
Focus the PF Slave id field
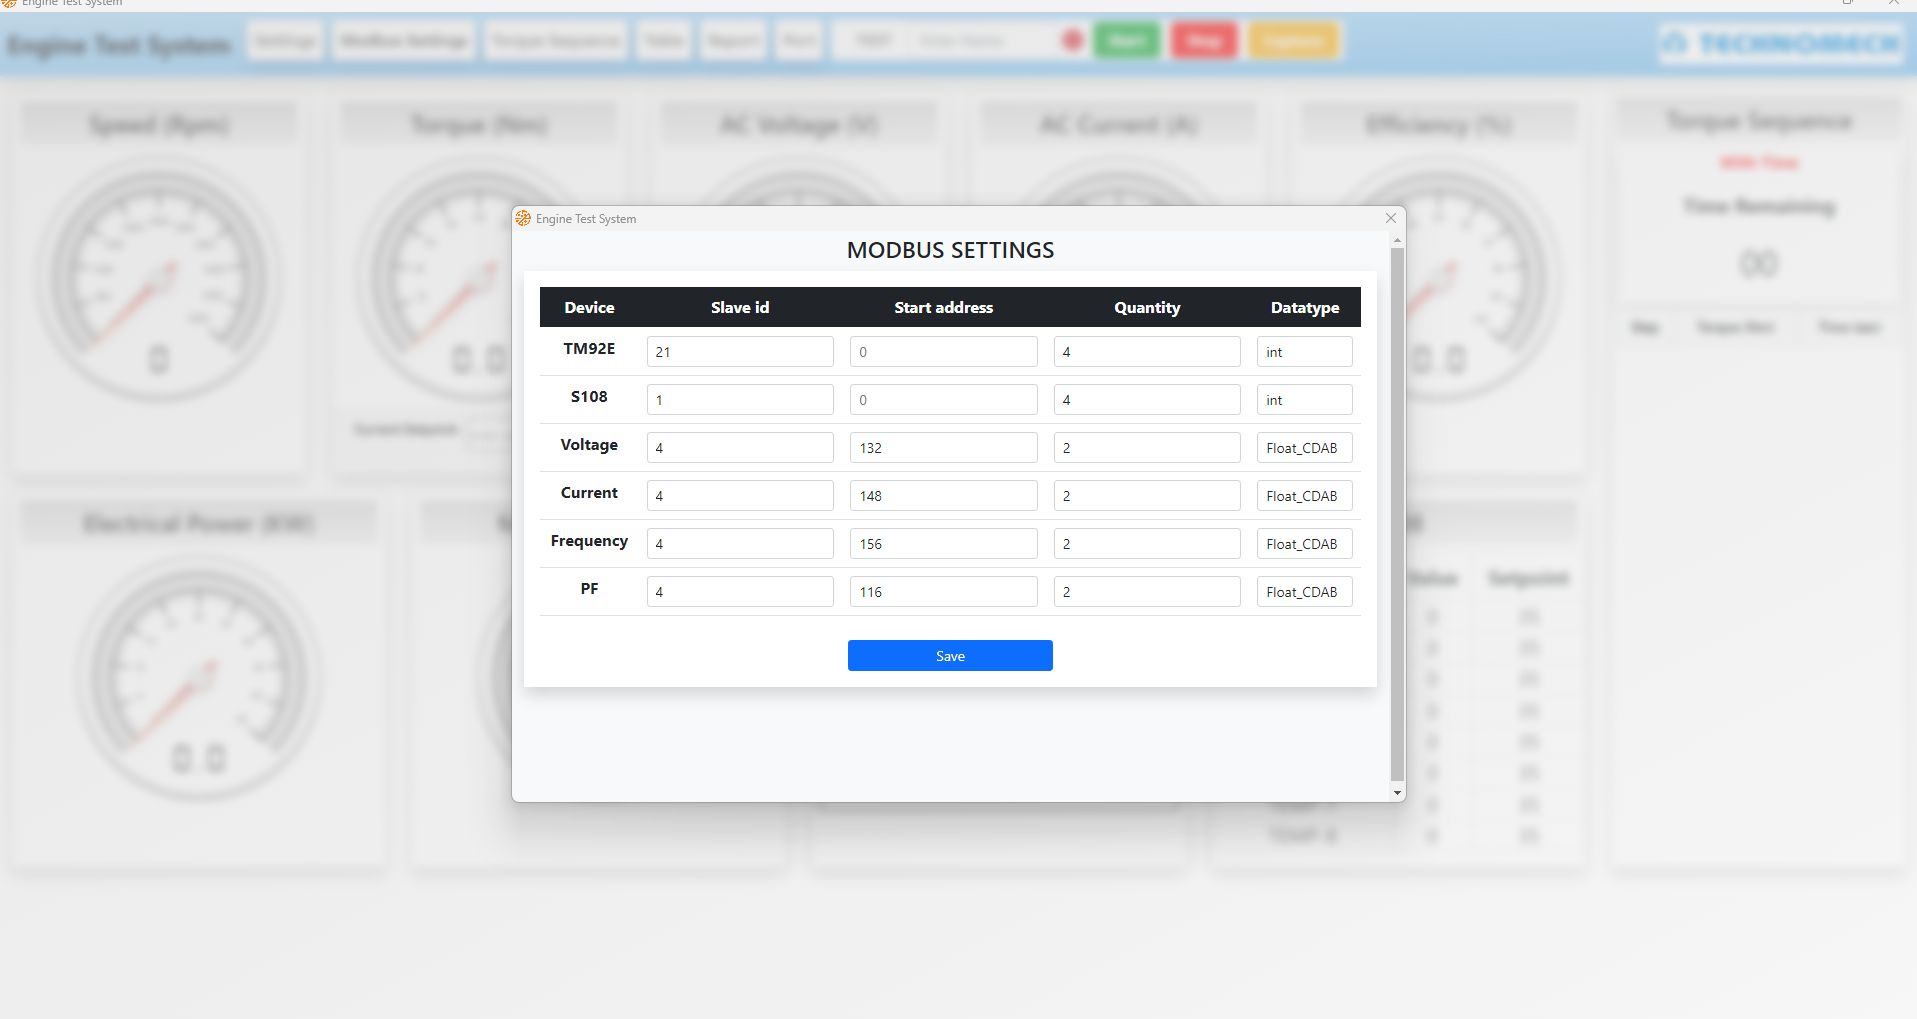[x=740, y=591]
